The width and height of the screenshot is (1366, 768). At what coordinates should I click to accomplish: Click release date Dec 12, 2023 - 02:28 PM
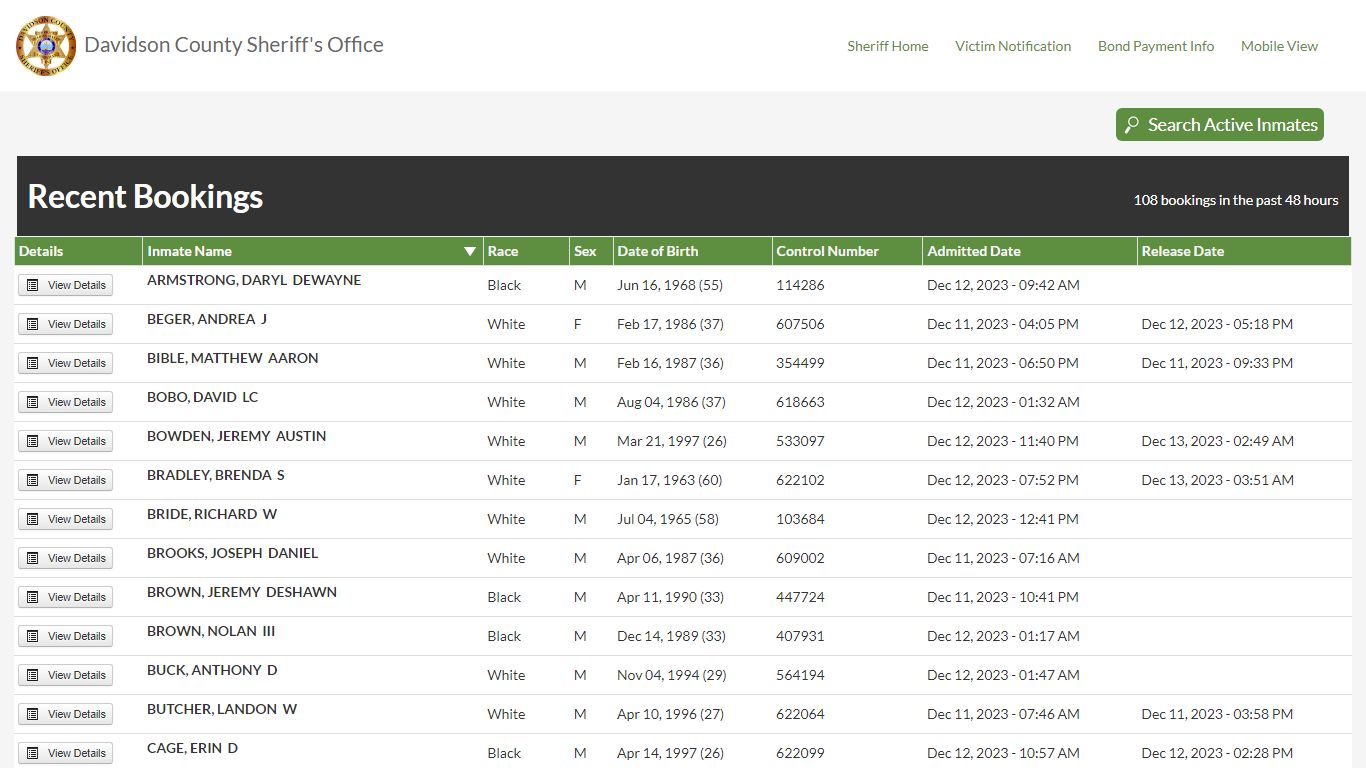pos(1217,753)
